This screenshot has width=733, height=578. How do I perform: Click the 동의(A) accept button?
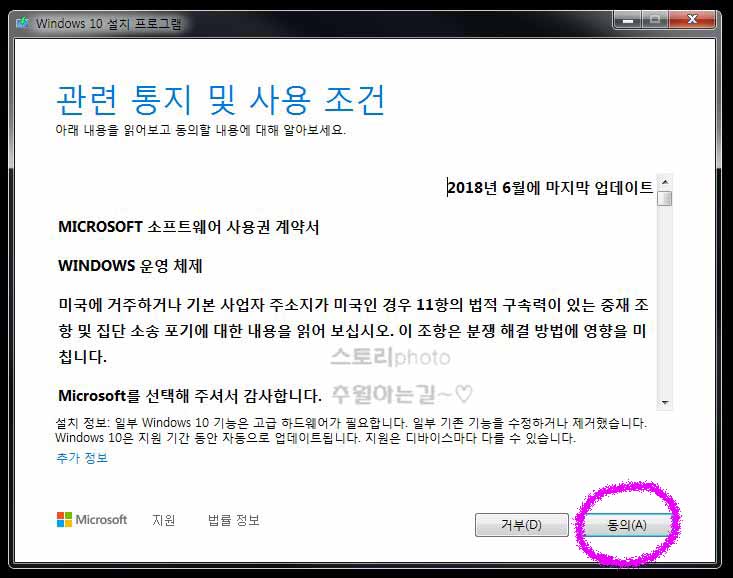(626, 525)
